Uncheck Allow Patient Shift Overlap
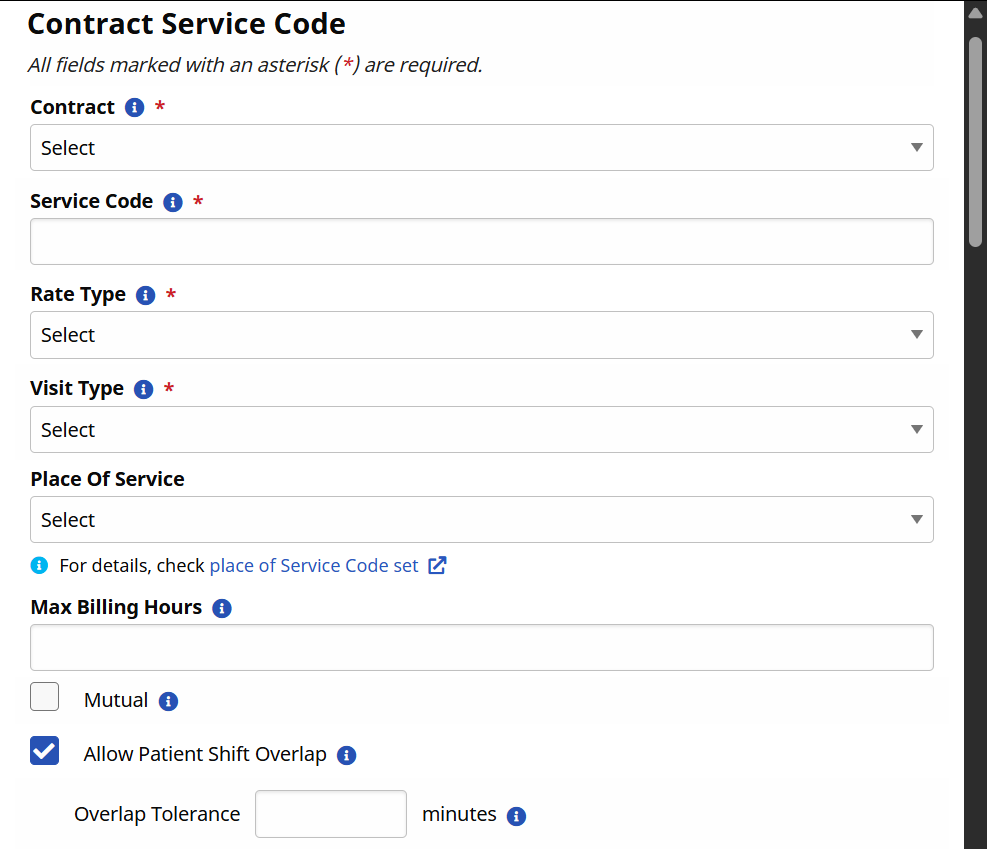The image size is (987, 849). [45, 751]
